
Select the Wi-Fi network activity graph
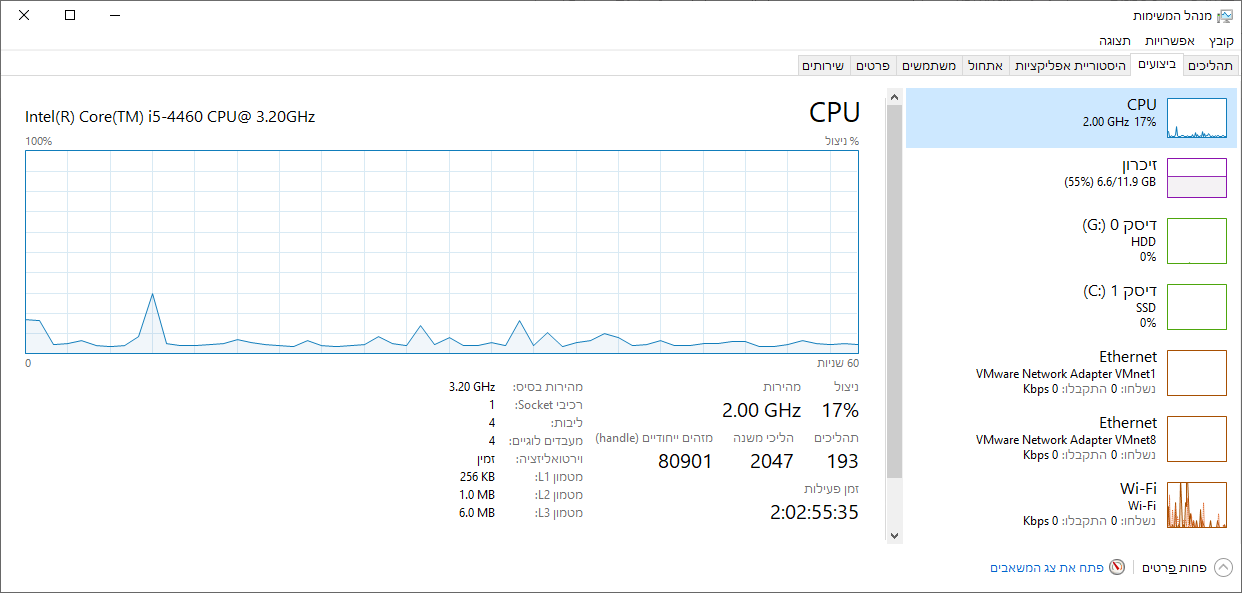1197,505
